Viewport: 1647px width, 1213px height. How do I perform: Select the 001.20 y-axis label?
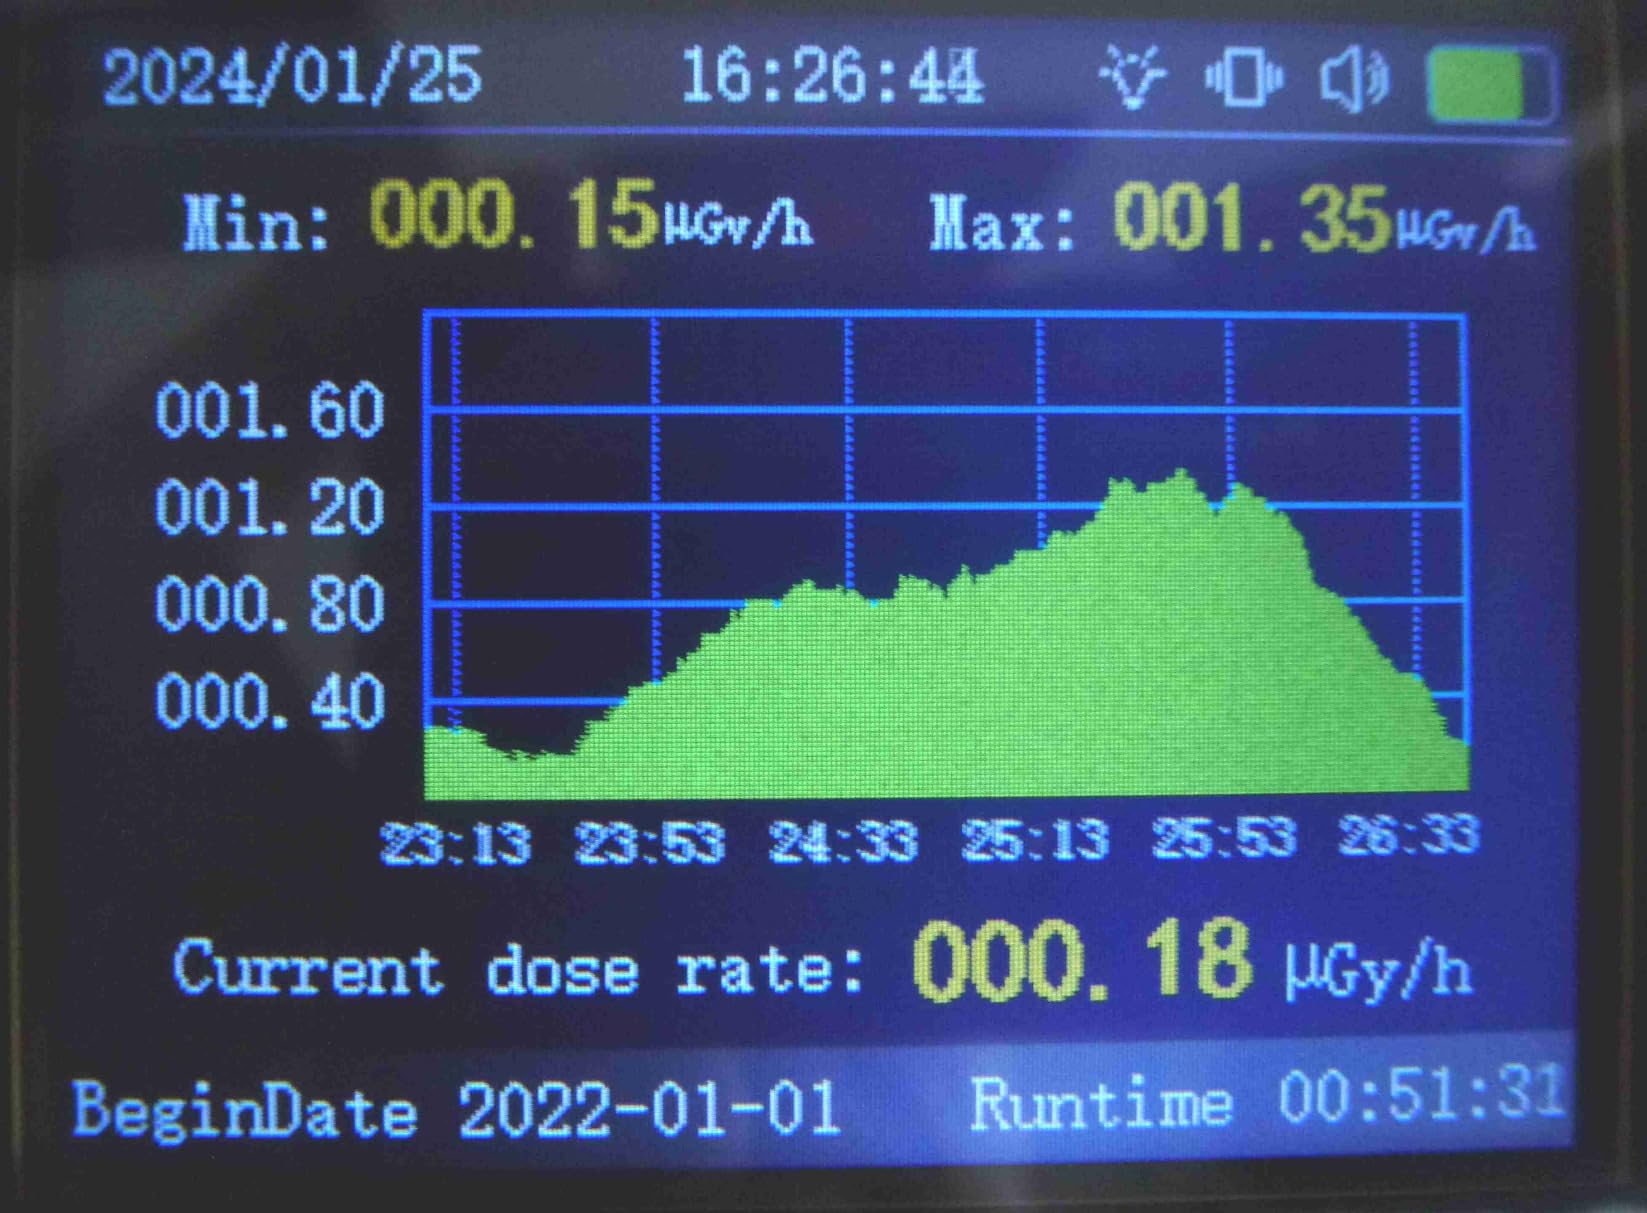[270, 507]
